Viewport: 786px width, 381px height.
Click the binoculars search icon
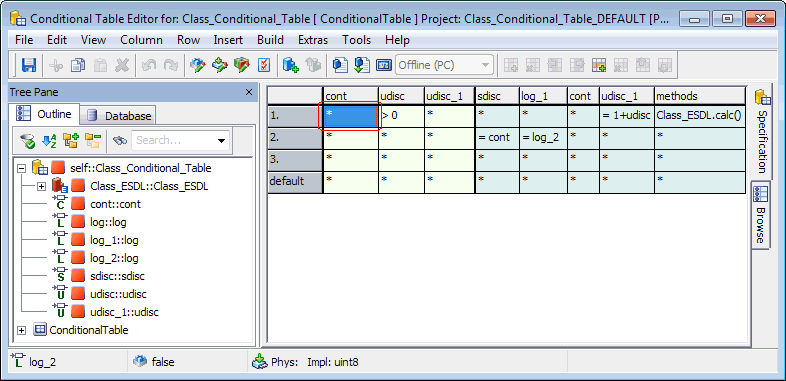120,141
